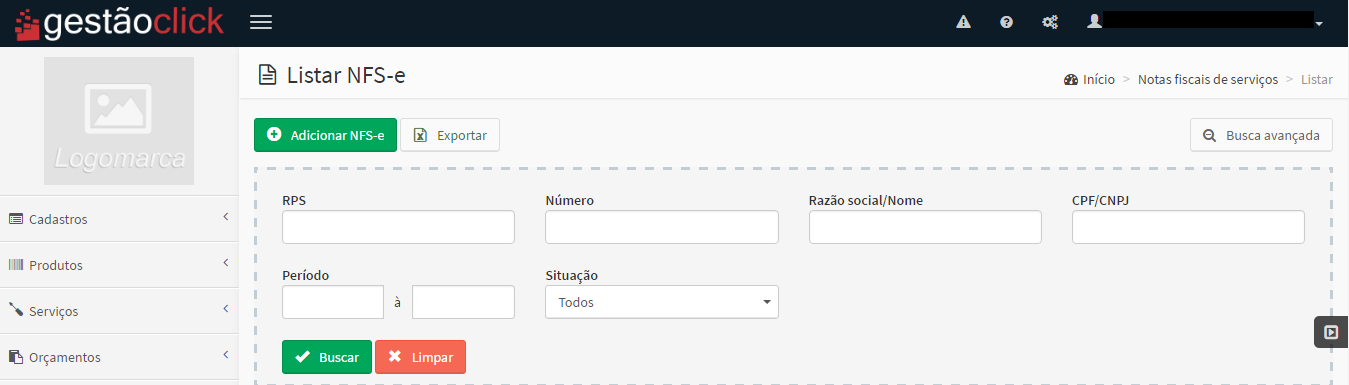Click the gestãoclick logo
1349x385 pixels.
pyautogui.click(x=119, y=22)
